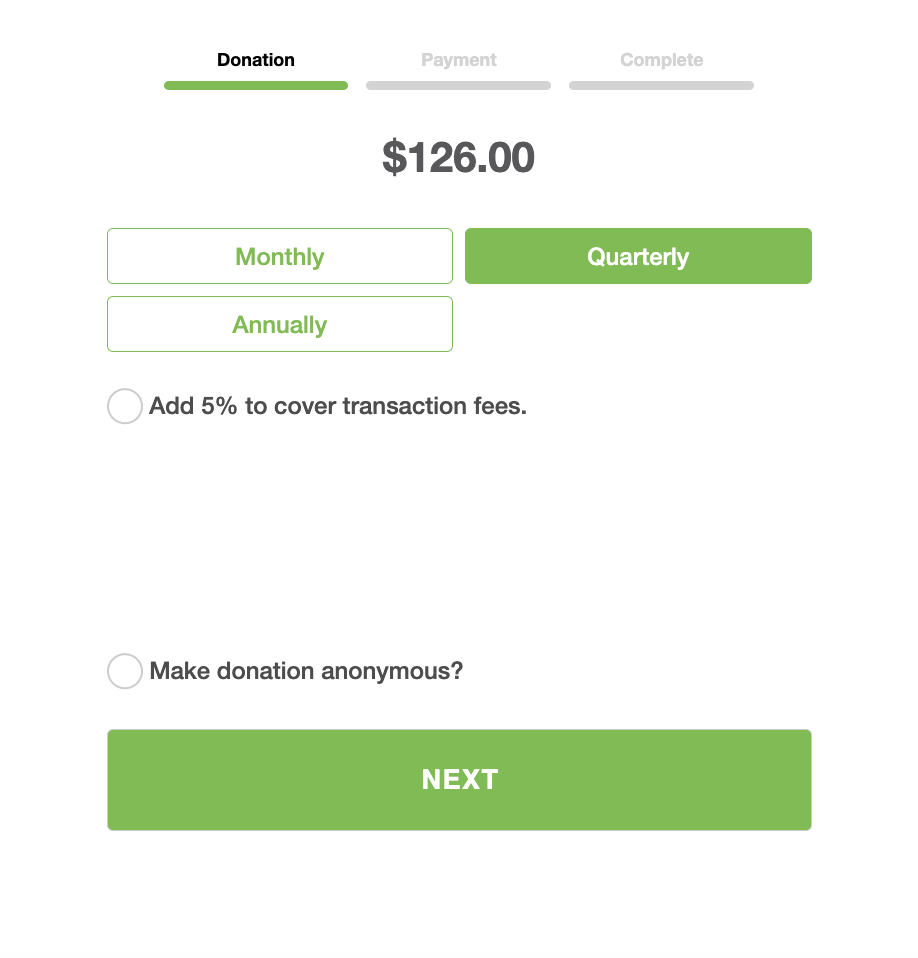Click the gray bar under Complete
Screen dimensions: 918x958
click(x=661, y=86)
